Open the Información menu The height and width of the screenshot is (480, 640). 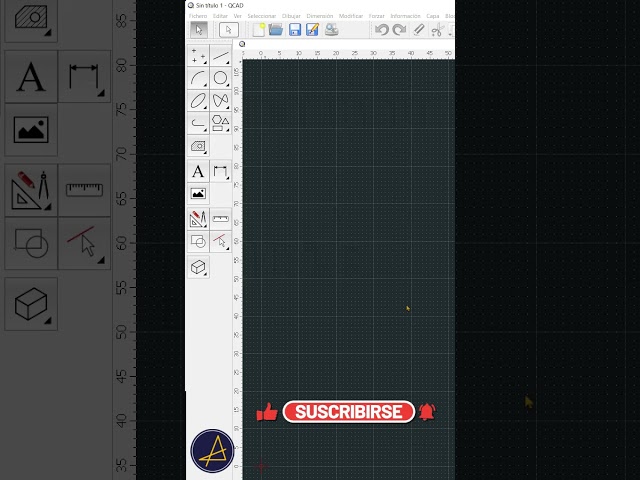405,16
